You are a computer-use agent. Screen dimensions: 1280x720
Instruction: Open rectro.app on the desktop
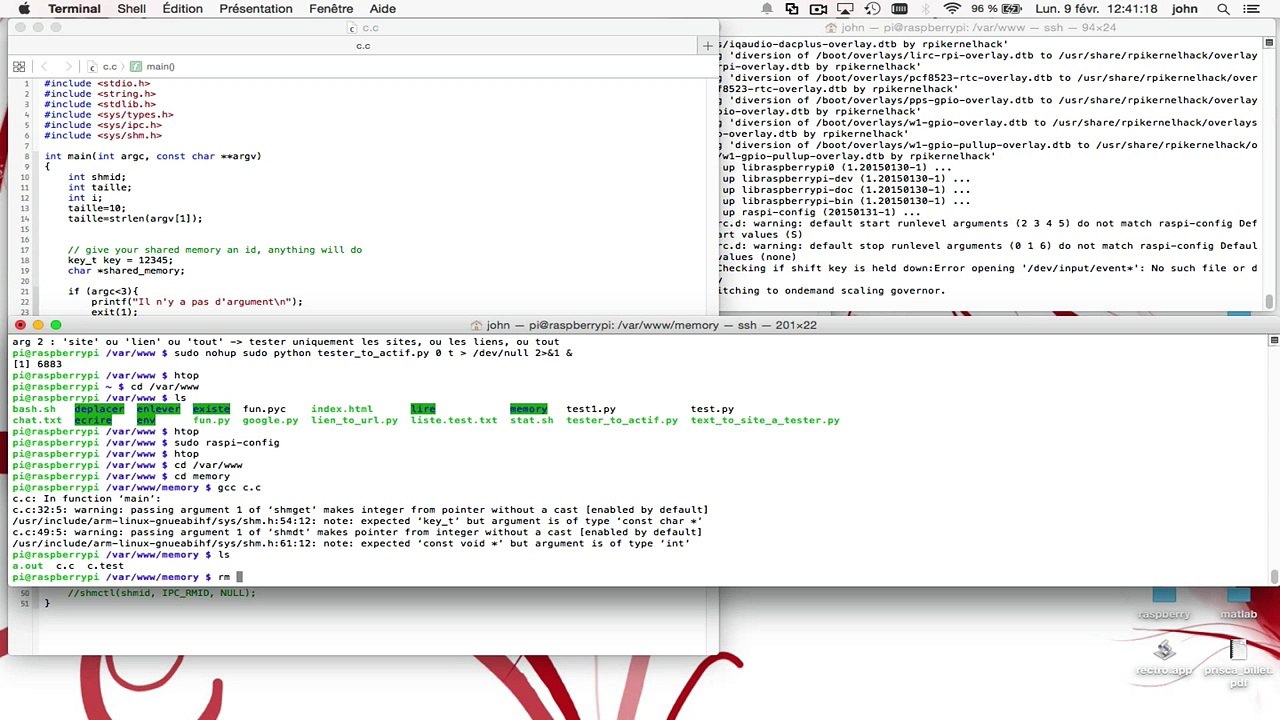[1164, 660]
